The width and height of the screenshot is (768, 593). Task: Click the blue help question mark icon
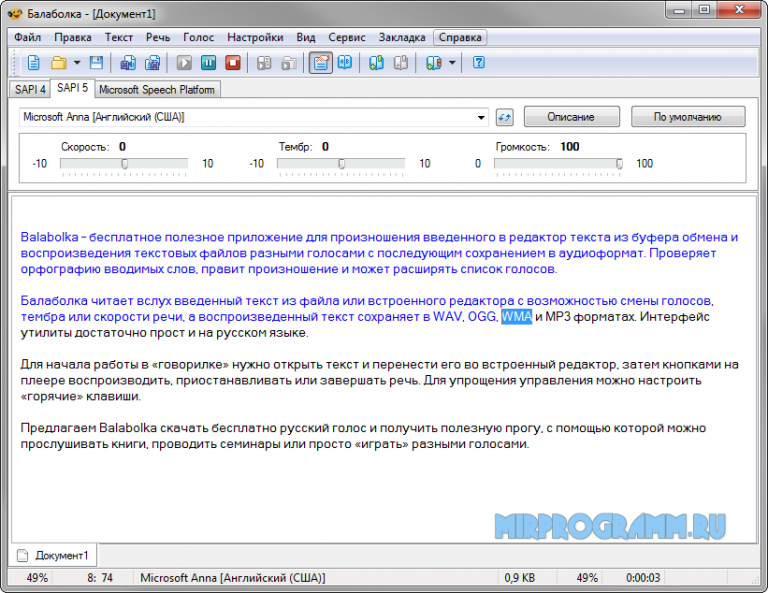(478, 63)
